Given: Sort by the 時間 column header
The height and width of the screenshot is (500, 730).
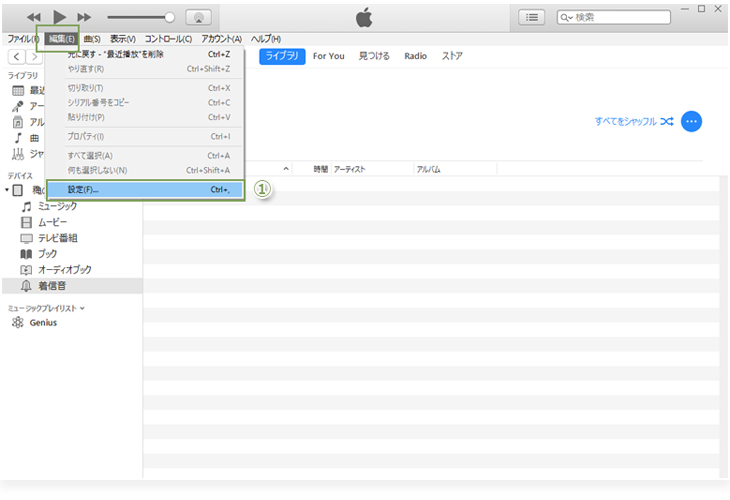Looking at the screenshot, I should (320, 169).
